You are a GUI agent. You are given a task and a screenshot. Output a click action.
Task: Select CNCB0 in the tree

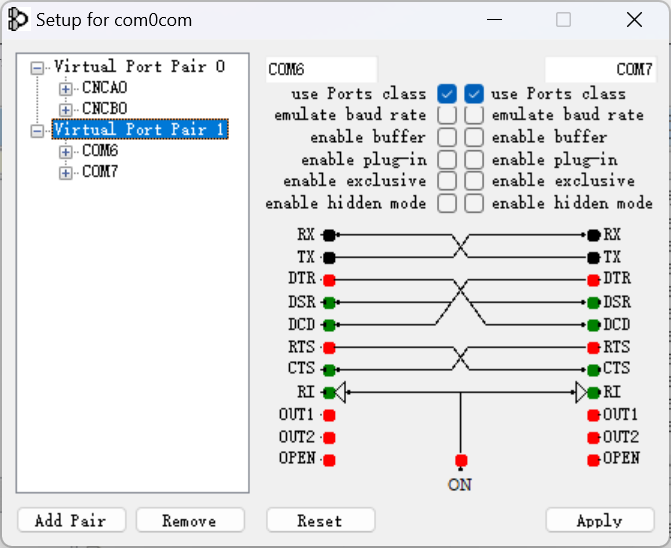tap(105, 109)
